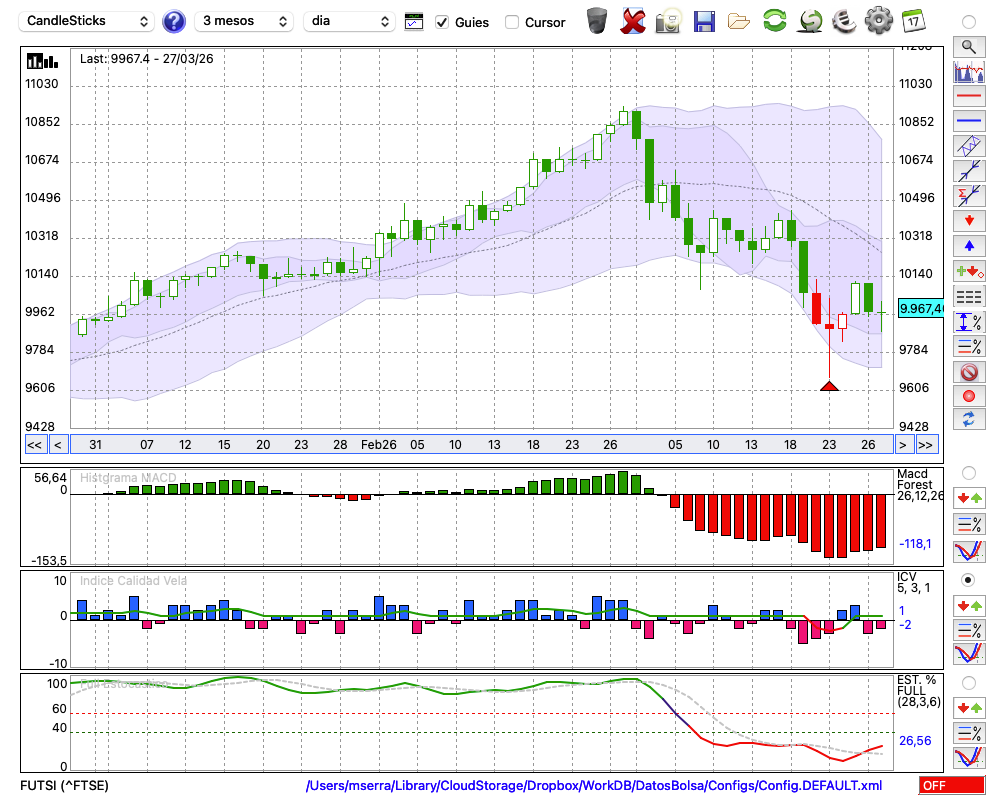Select the radio button at top right
Image resolution: width=1000 pixels, height=800 pixels.
click(969, 22)
